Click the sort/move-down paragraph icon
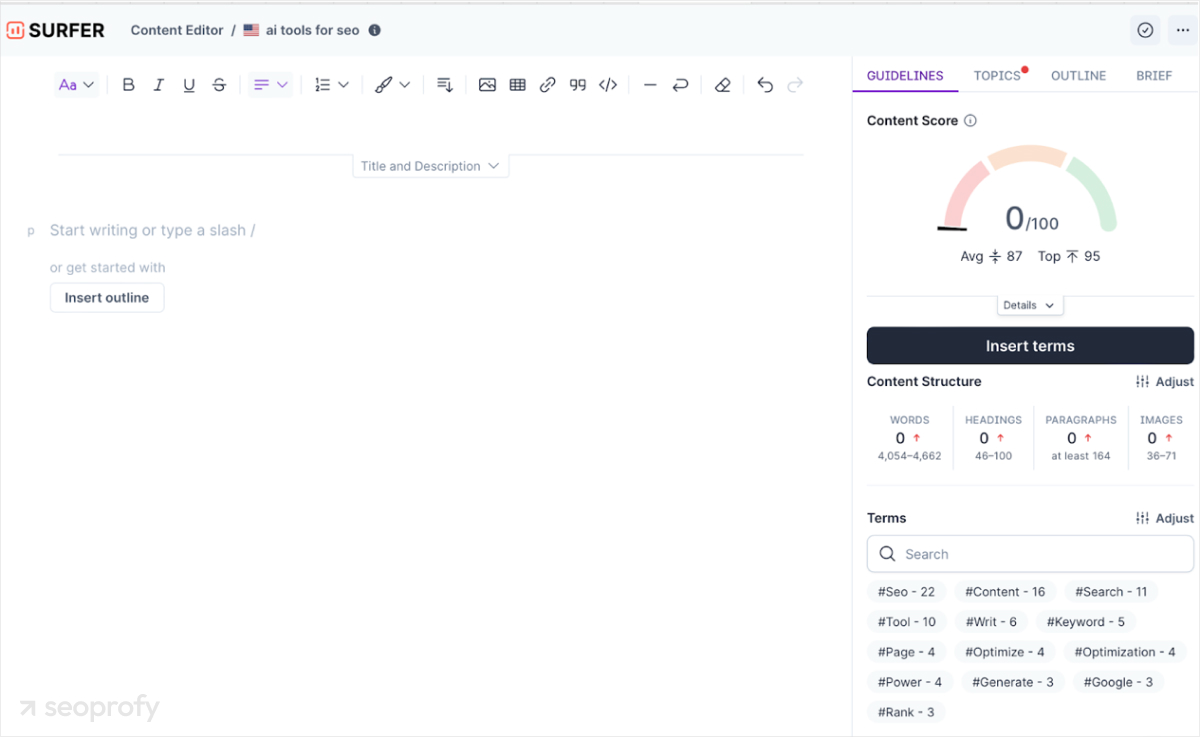Screen dimensions: 1200x737 point(446,85)
